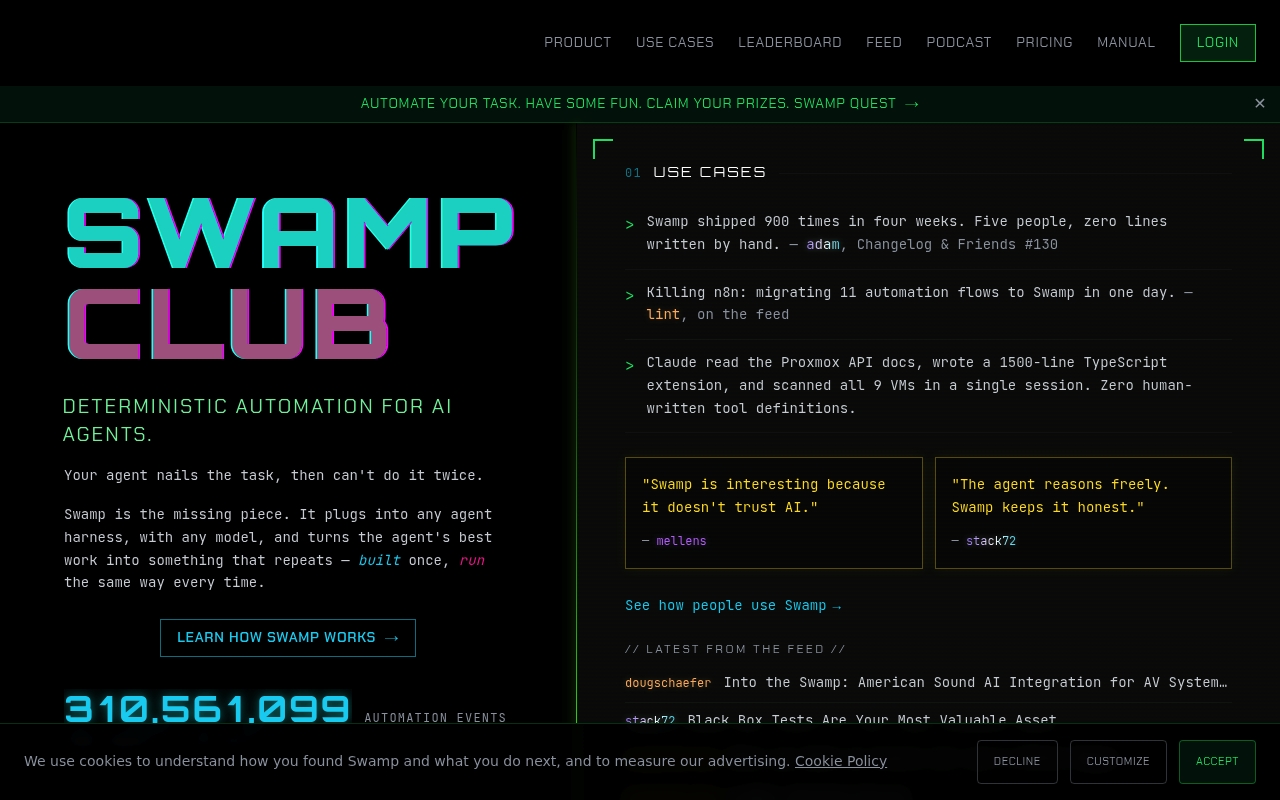This screenshot has width=1280, height=800.
Task: Open dougschaefer's Into the Swamp post
Action: pos(975,683)
